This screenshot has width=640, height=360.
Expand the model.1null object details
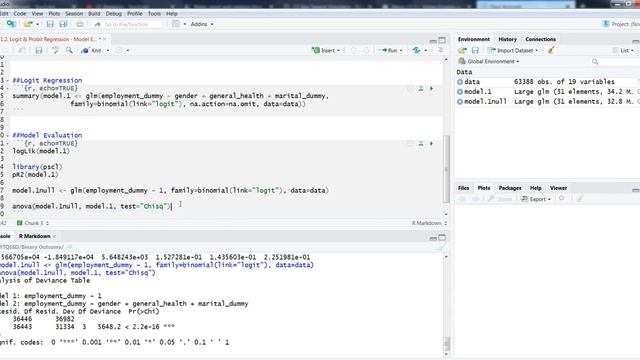pyautogui.click(x=460, y=102)
